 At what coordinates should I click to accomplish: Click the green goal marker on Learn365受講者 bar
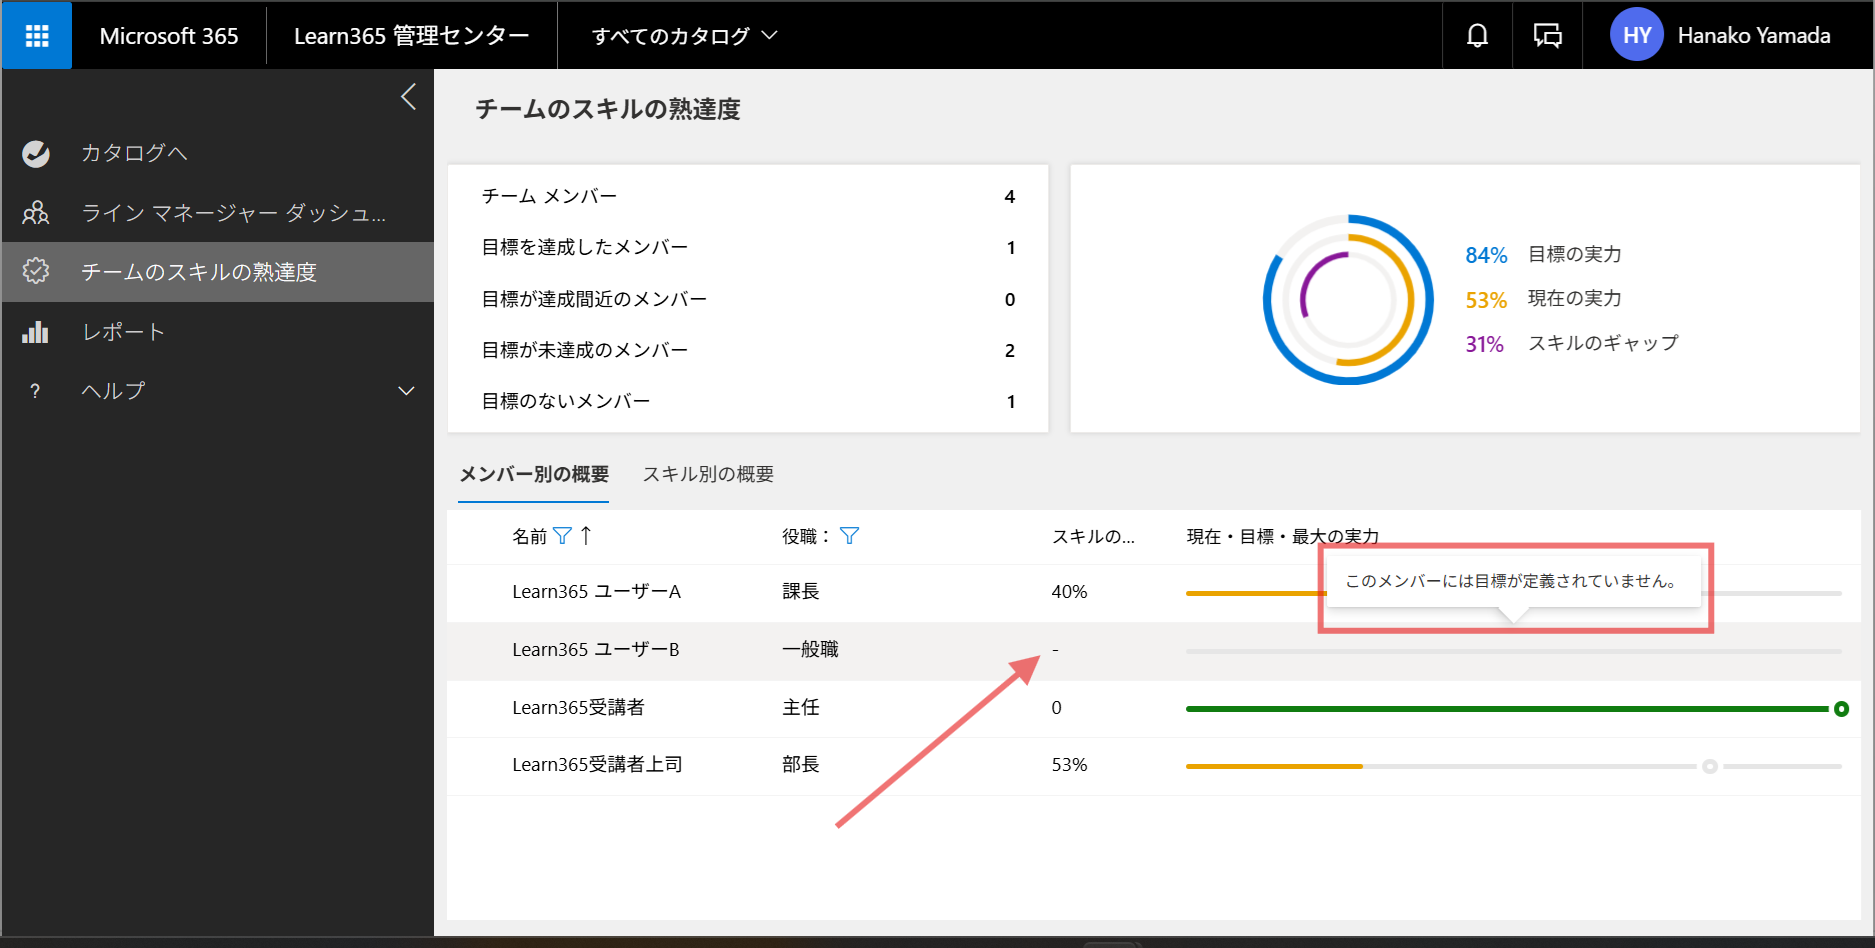[1841, 709]
